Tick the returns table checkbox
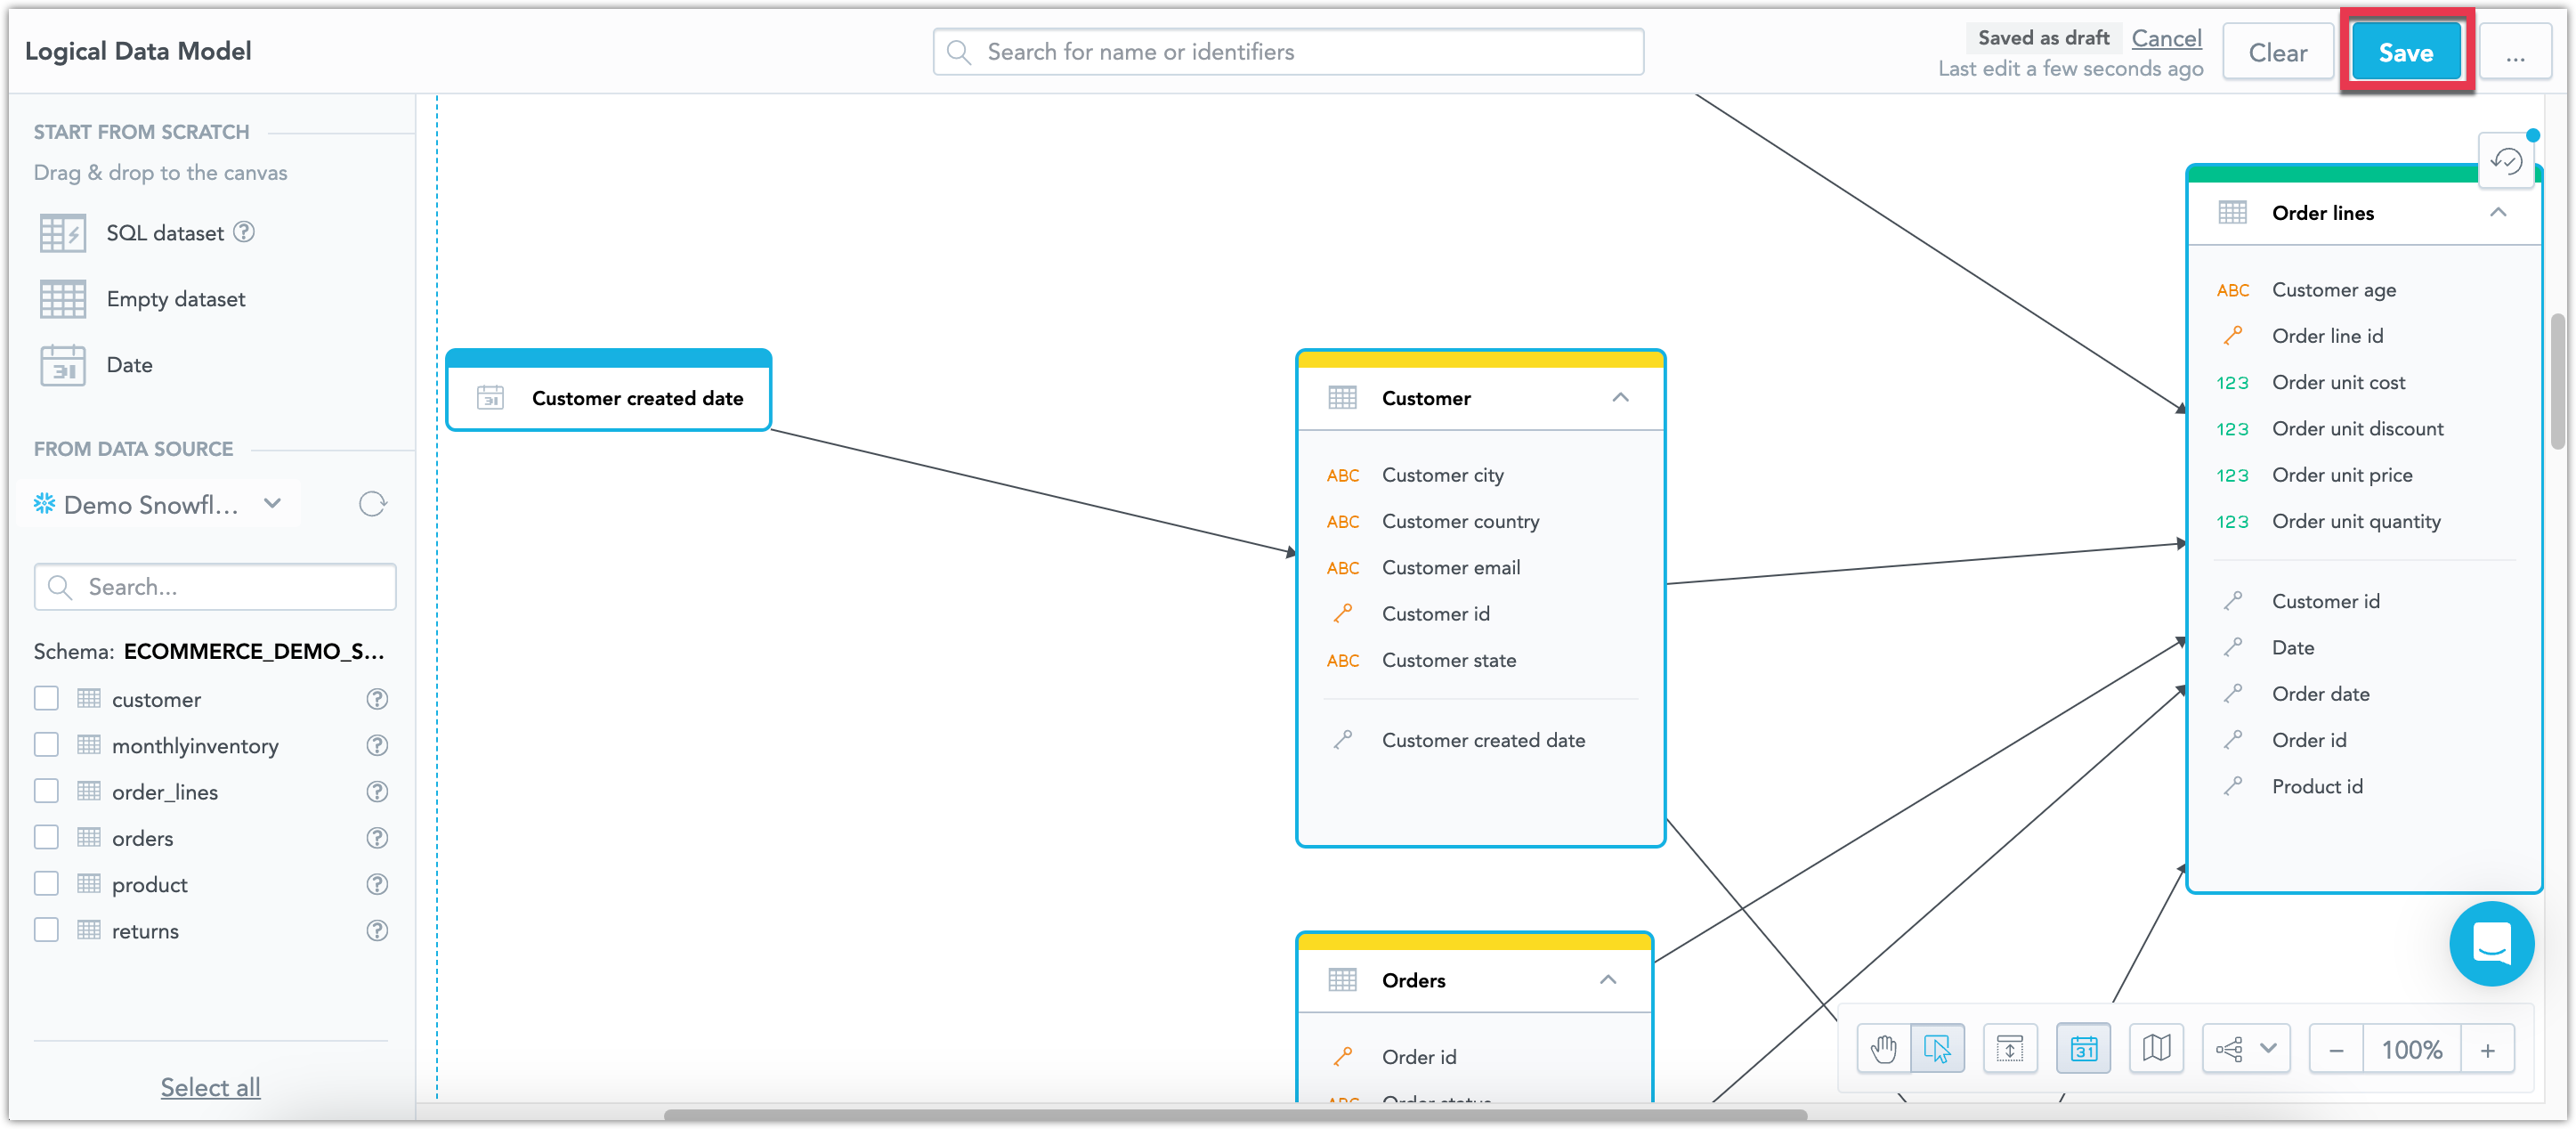 click(46, 930)
